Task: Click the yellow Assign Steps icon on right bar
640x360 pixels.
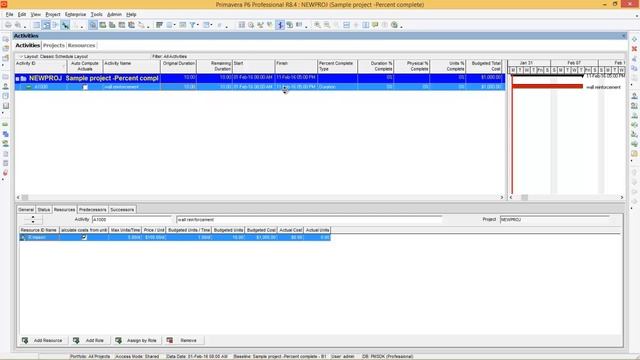Action: 634,153
